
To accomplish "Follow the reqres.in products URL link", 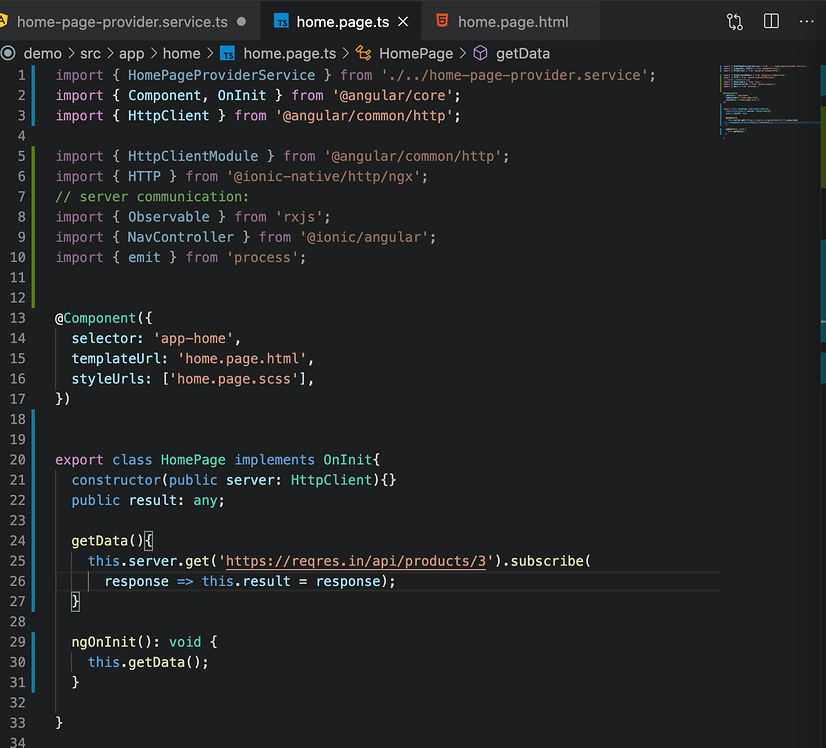I will click(x=356, y=561).
